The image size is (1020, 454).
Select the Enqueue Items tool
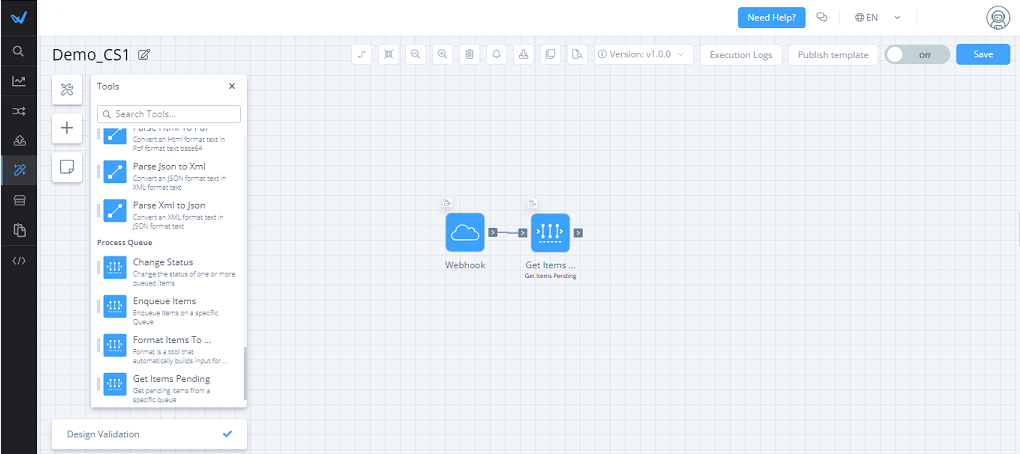tap(164, 306)
